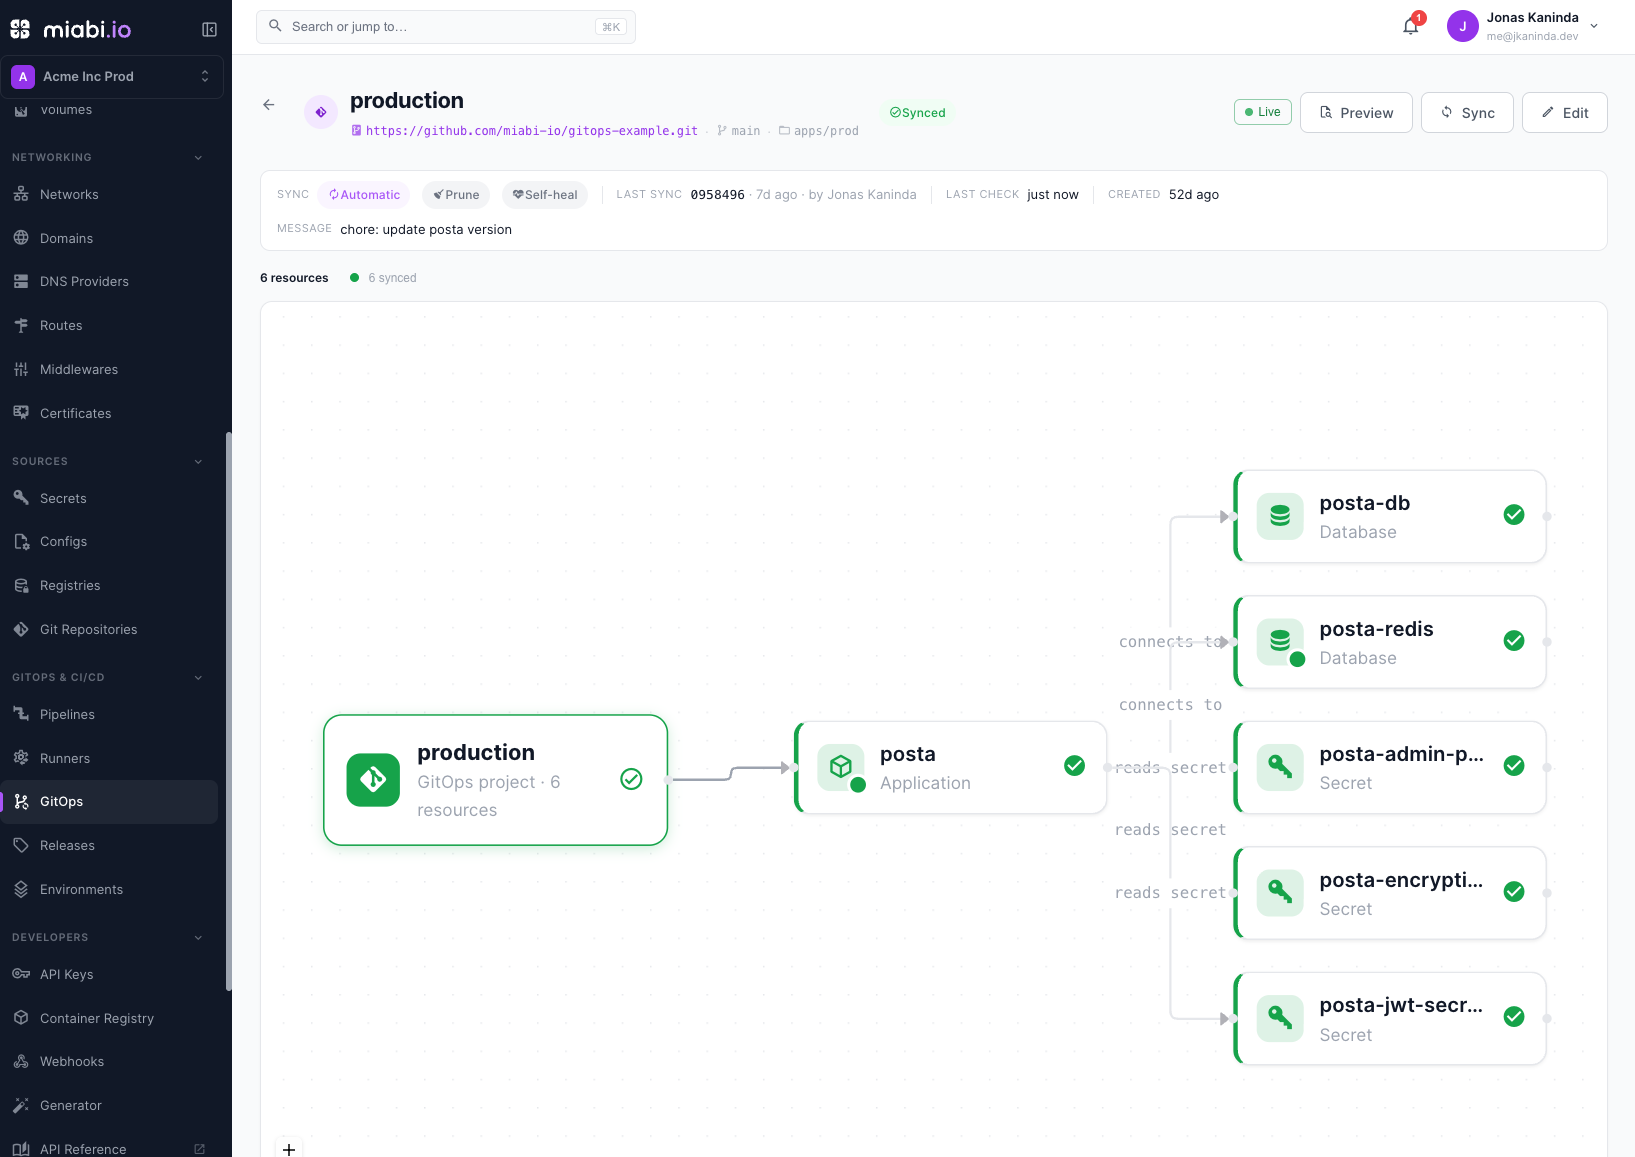Click posta-redis synced check mark
This screenshot has width=1635, height=1157.
[1514, 640]
